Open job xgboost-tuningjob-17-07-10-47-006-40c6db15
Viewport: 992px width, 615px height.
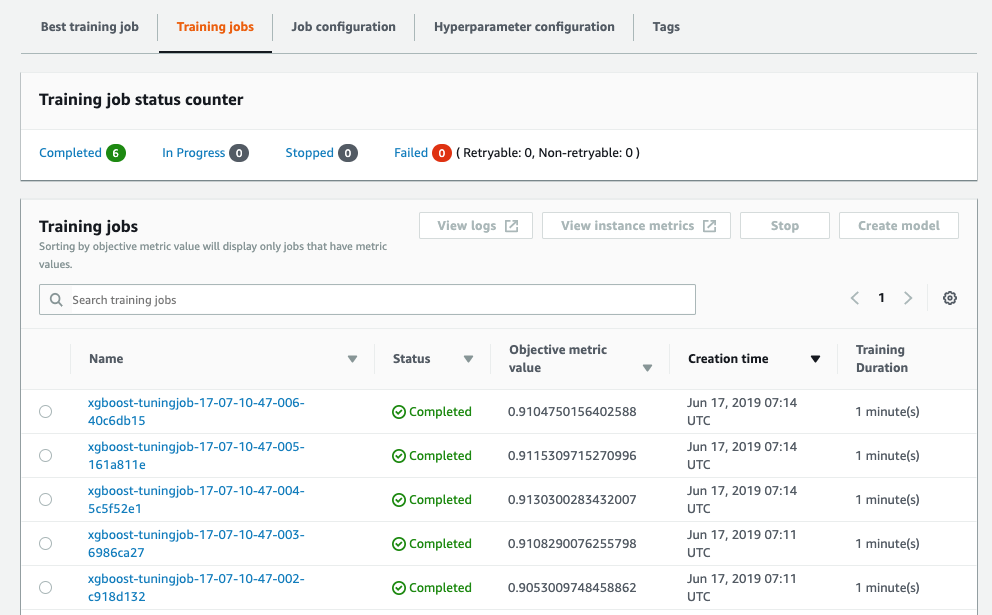pos(196,411)
